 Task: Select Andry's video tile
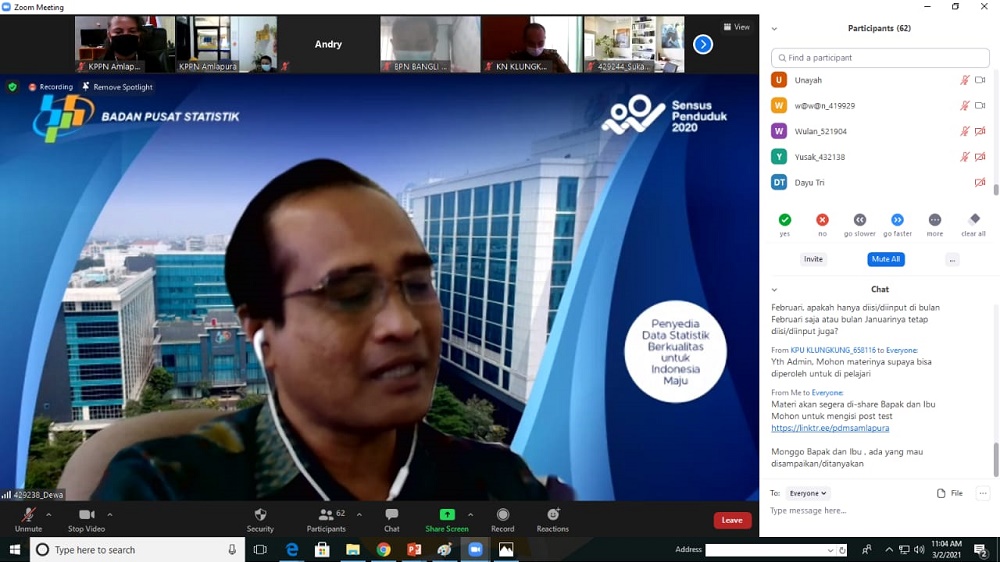point(328,44)
